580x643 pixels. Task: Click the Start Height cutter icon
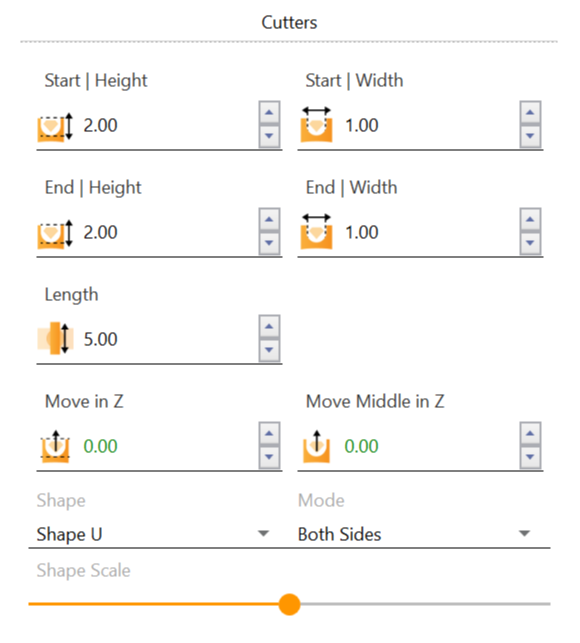click(55, 127)
